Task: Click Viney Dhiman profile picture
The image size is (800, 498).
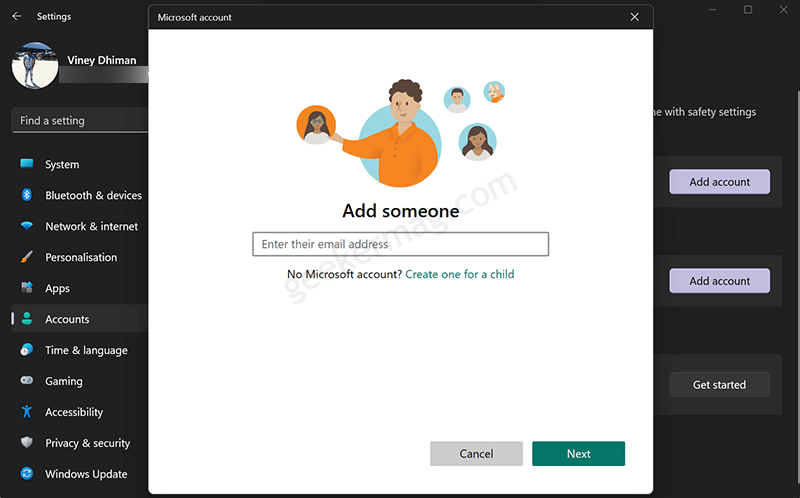Action: (35, 65)
